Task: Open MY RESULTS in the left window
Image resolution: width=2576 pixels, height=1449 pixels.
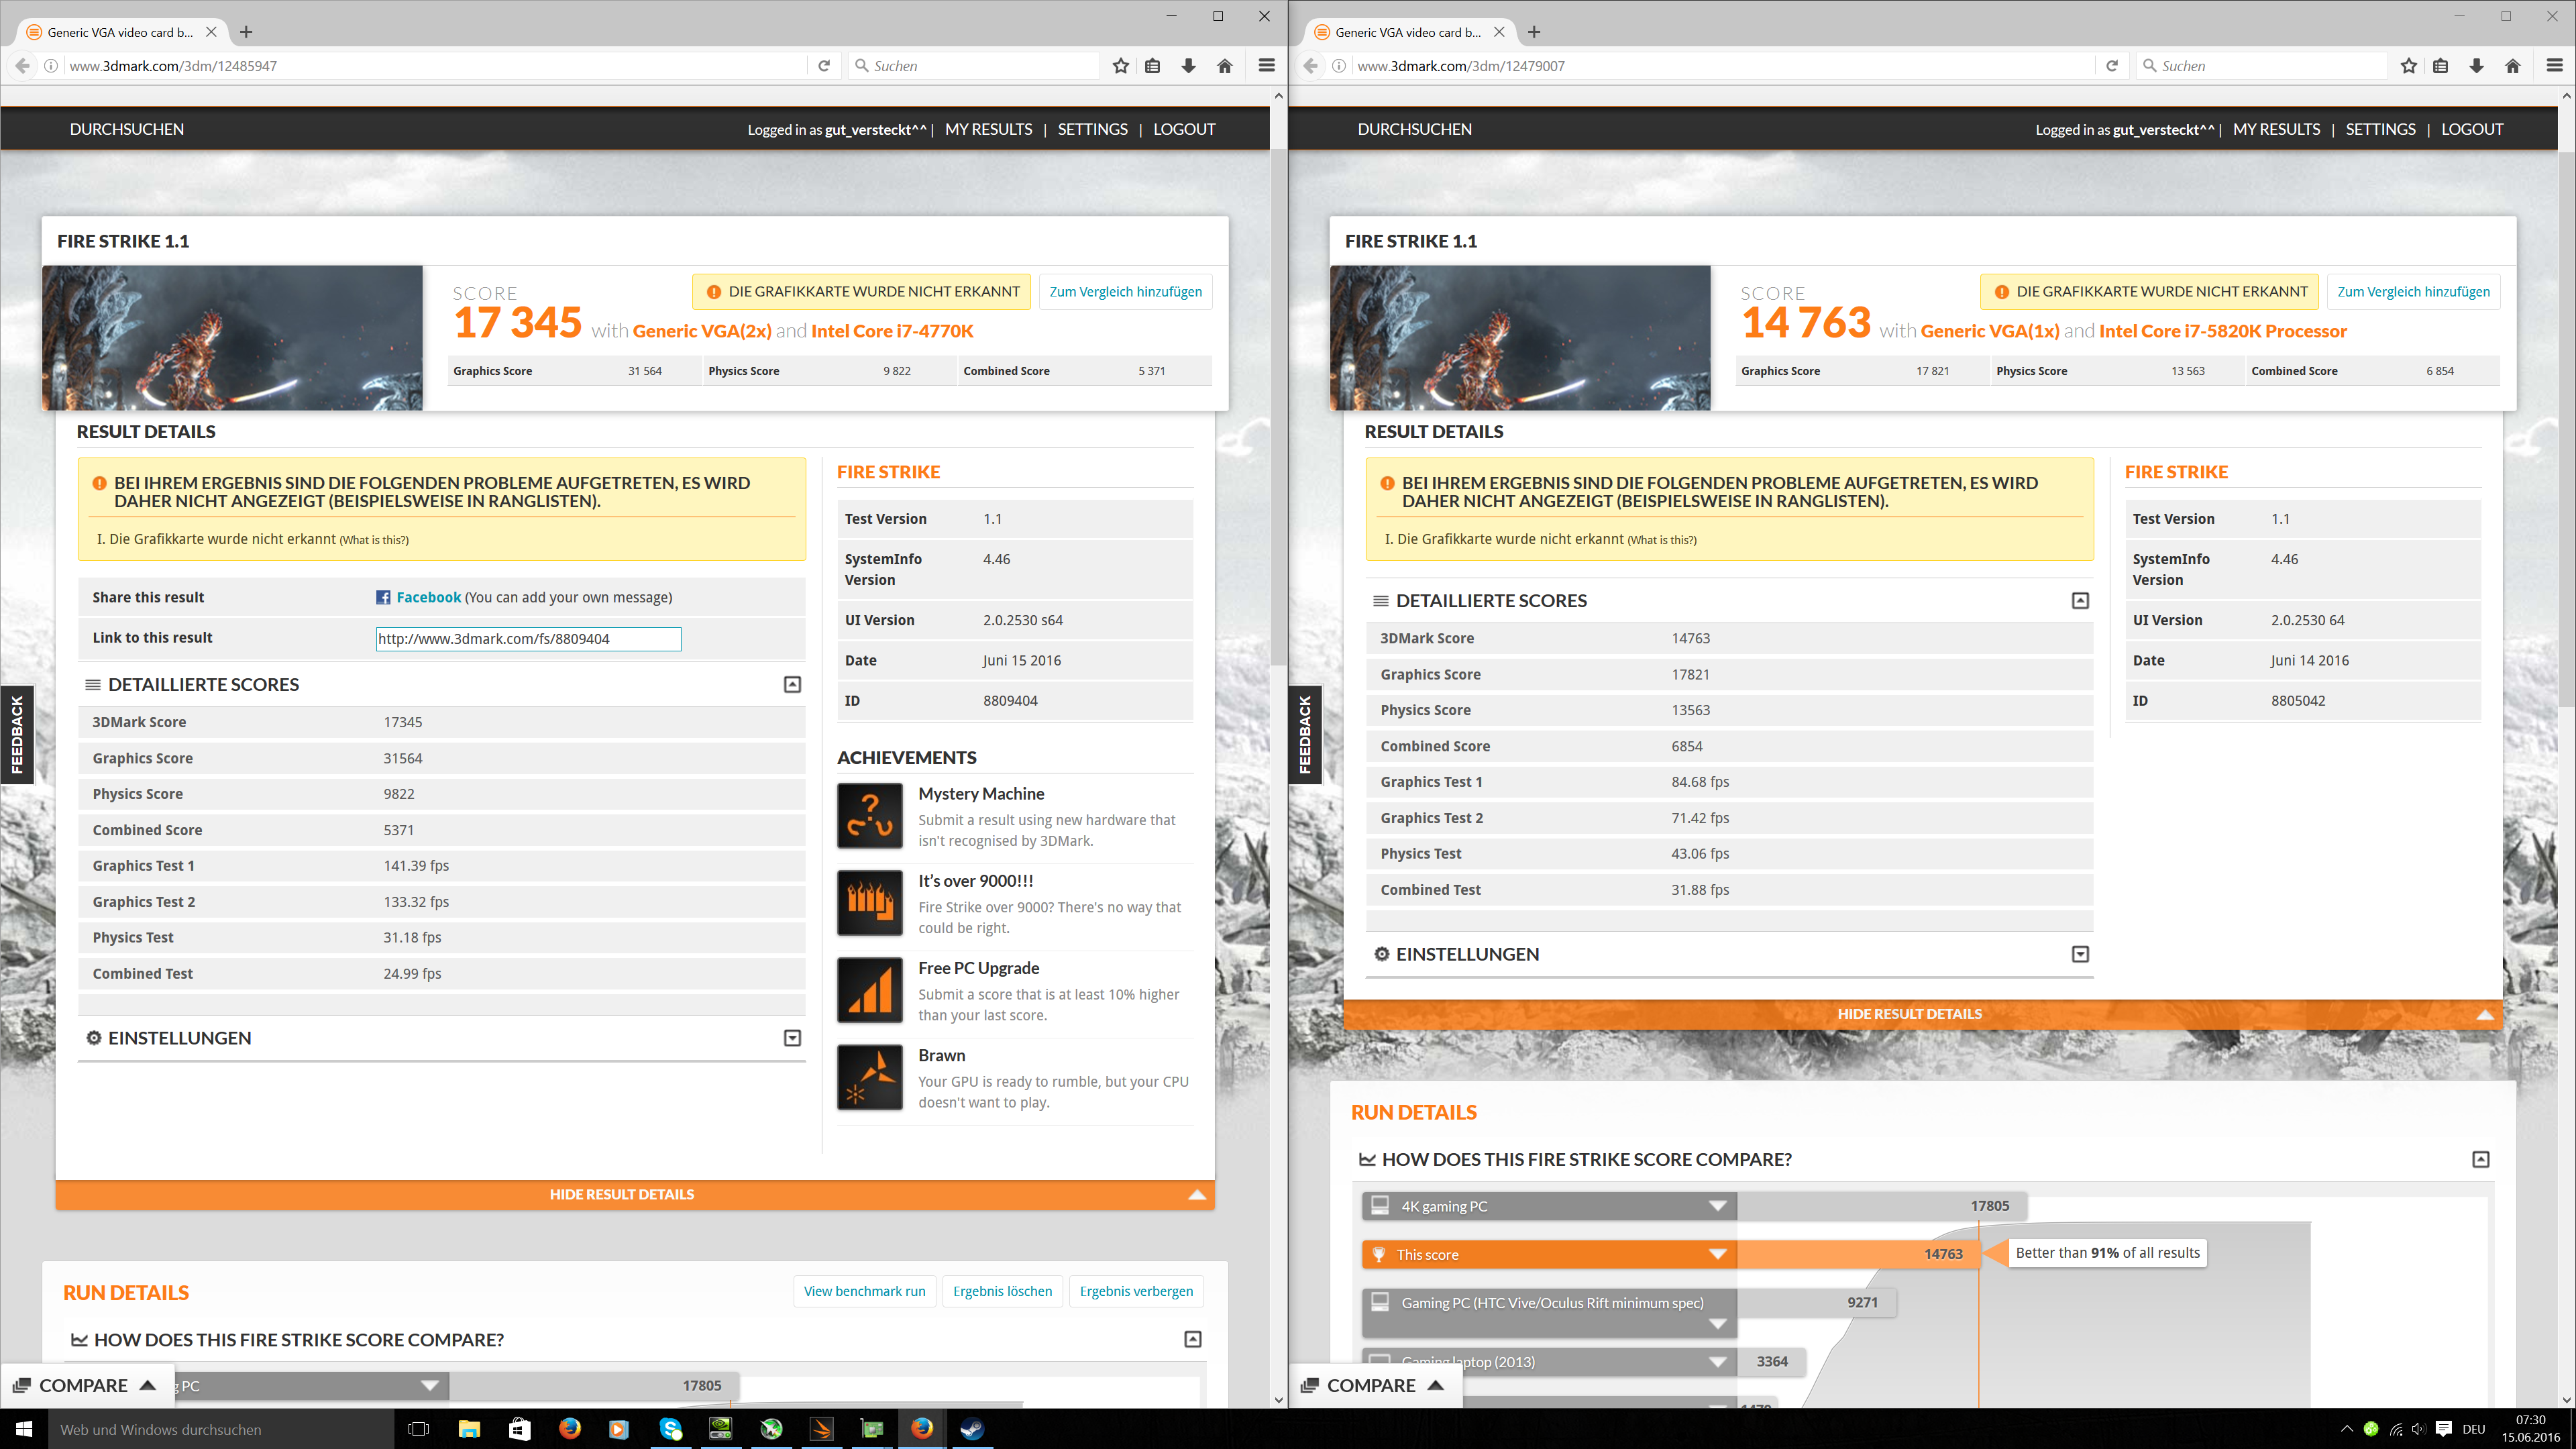Action: tap(989, 129)
